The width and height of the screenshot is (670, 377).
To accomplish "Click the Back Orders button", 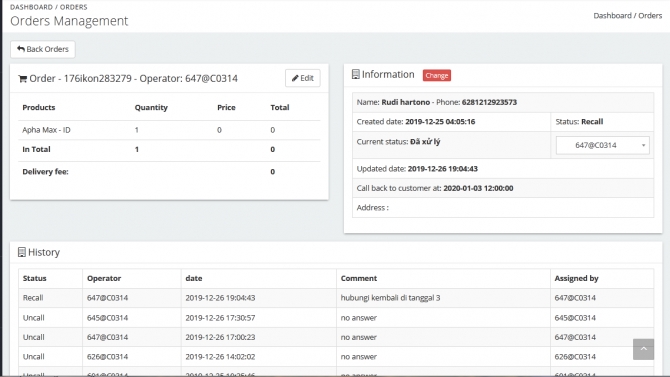I will tap(43, 49).
